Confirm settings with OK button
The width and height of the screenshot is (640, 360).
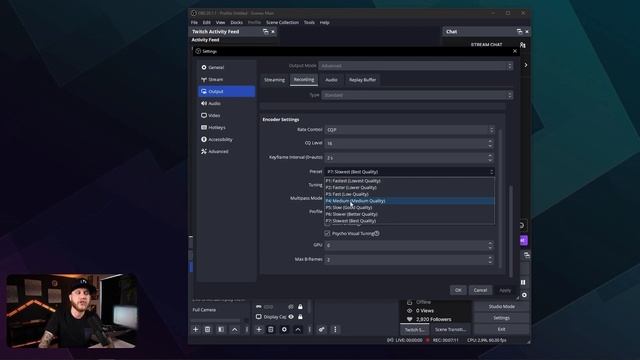[458, 290]
